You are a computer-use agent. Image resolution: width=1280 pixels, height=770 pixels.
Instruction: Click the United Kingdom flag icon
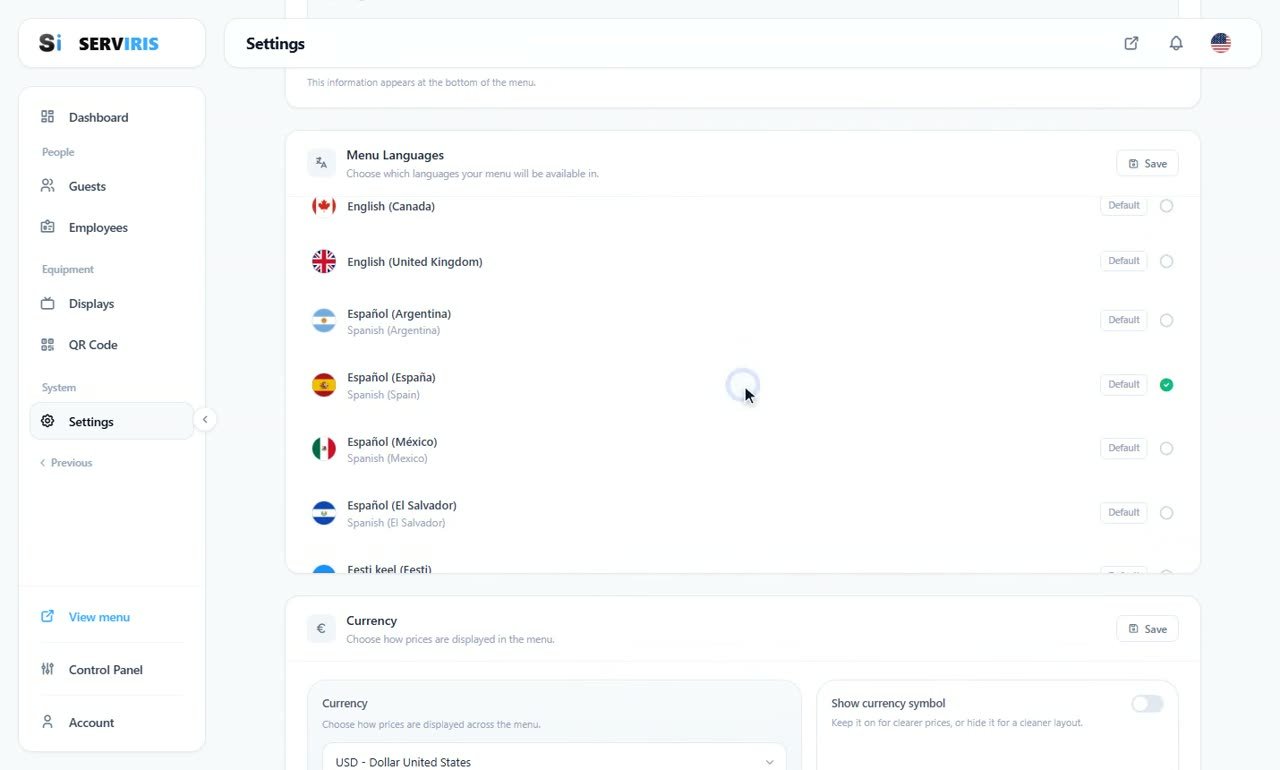point(324,261)
